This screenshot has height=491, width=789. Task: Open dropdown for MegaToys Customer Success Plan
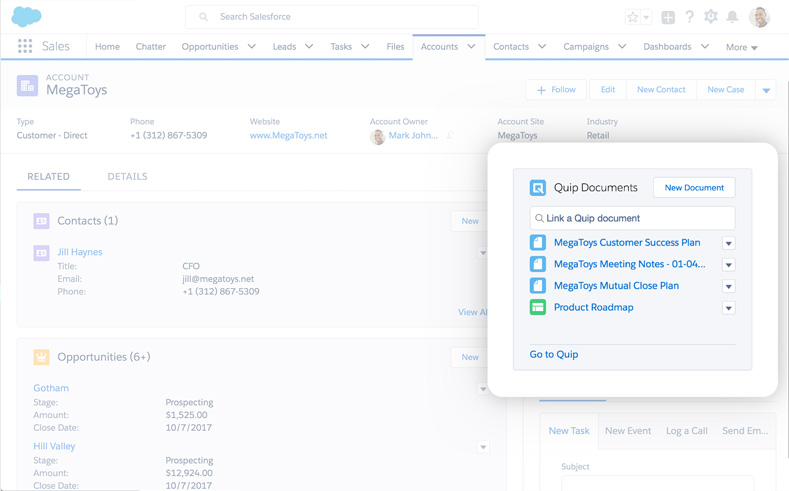coord(728,243)
